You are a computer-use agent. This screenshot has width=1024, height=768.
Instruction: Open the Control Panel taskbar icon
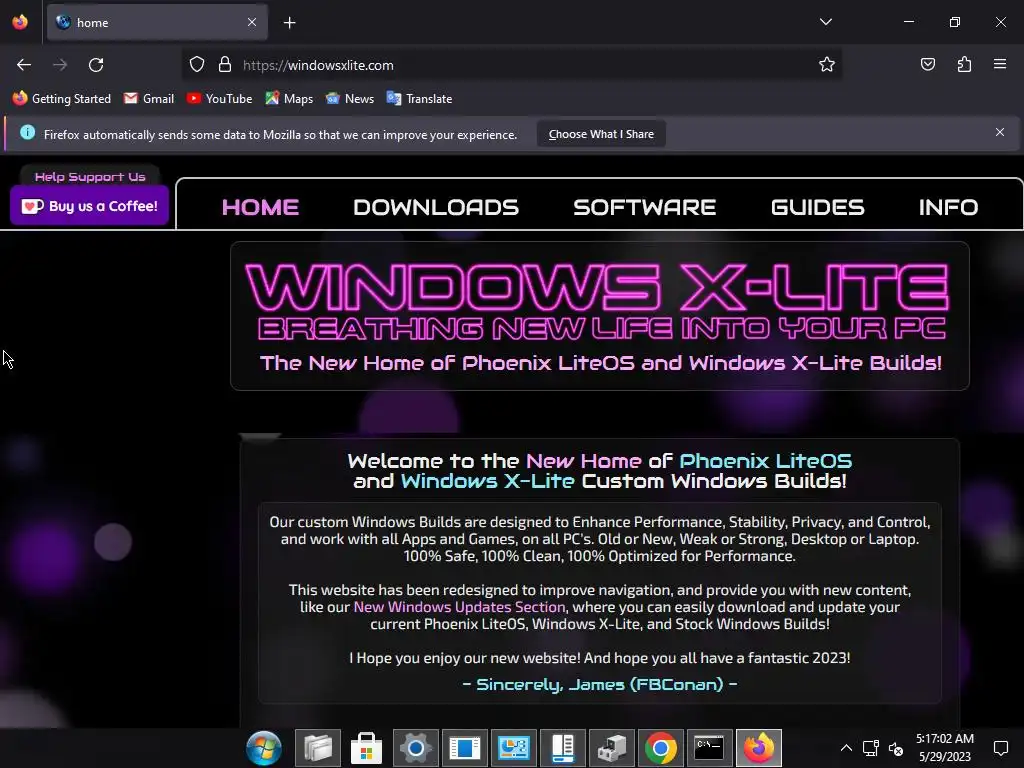[x=513, y=748]
